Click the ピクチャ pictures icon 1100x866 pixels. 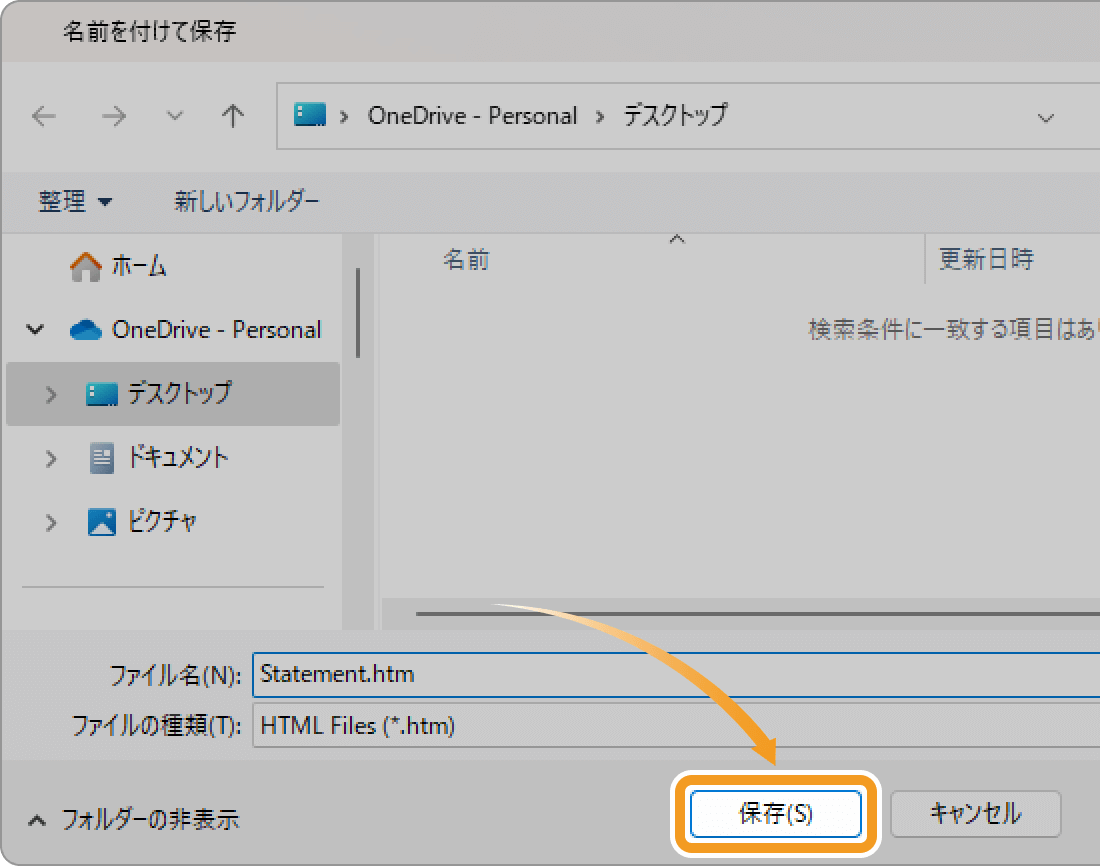point(102,522)
